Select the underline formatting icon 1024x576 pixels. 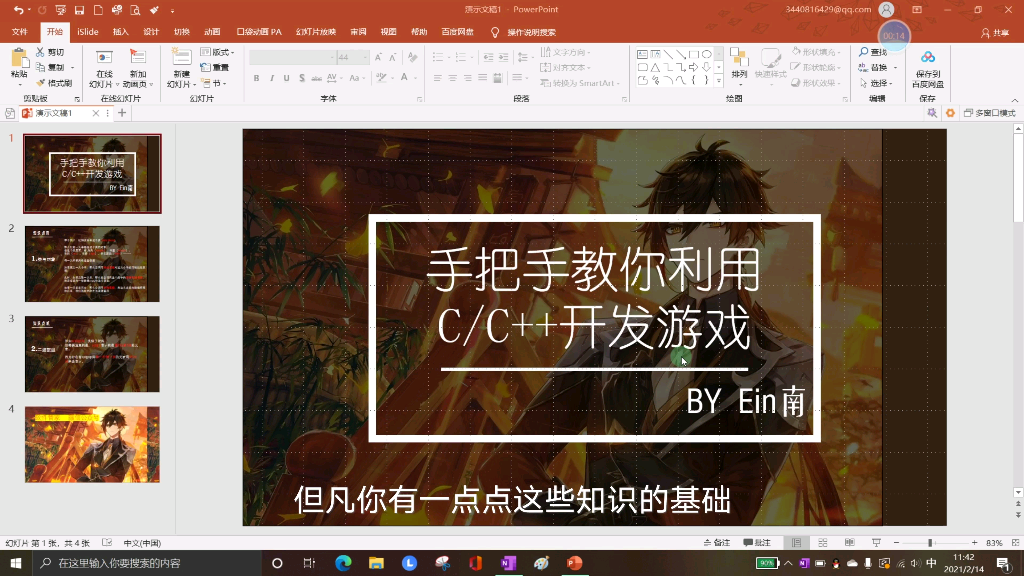click(x=288, y=75)
